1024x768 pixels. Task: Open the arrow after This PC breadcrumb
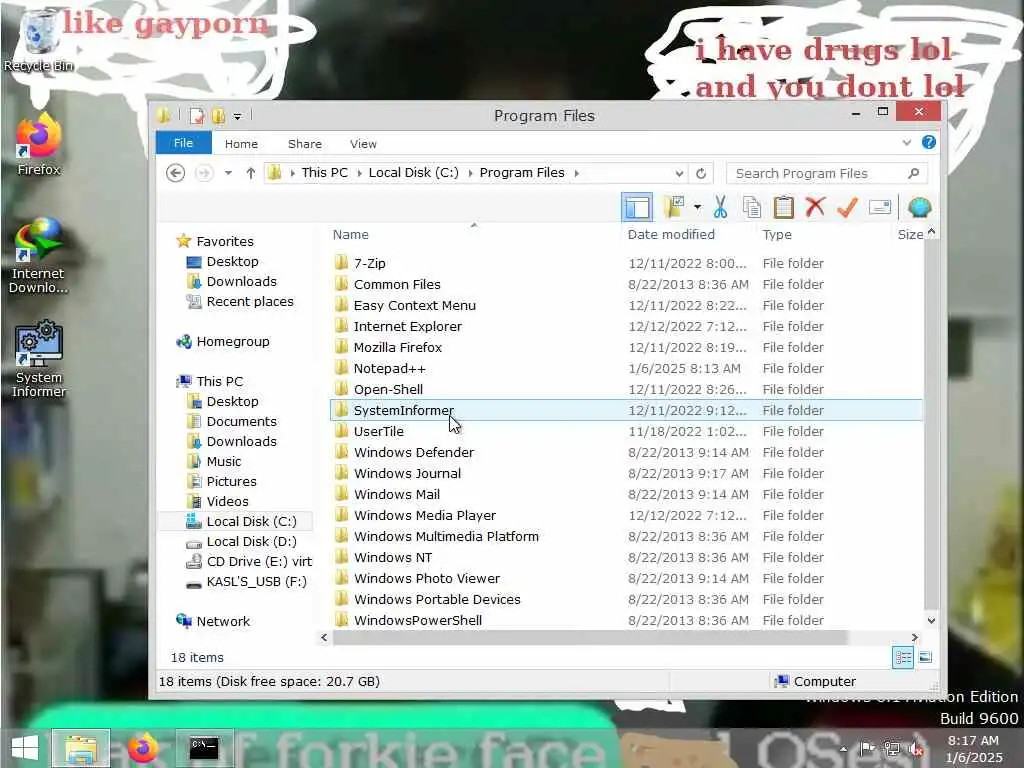click(x=359, y=173)
